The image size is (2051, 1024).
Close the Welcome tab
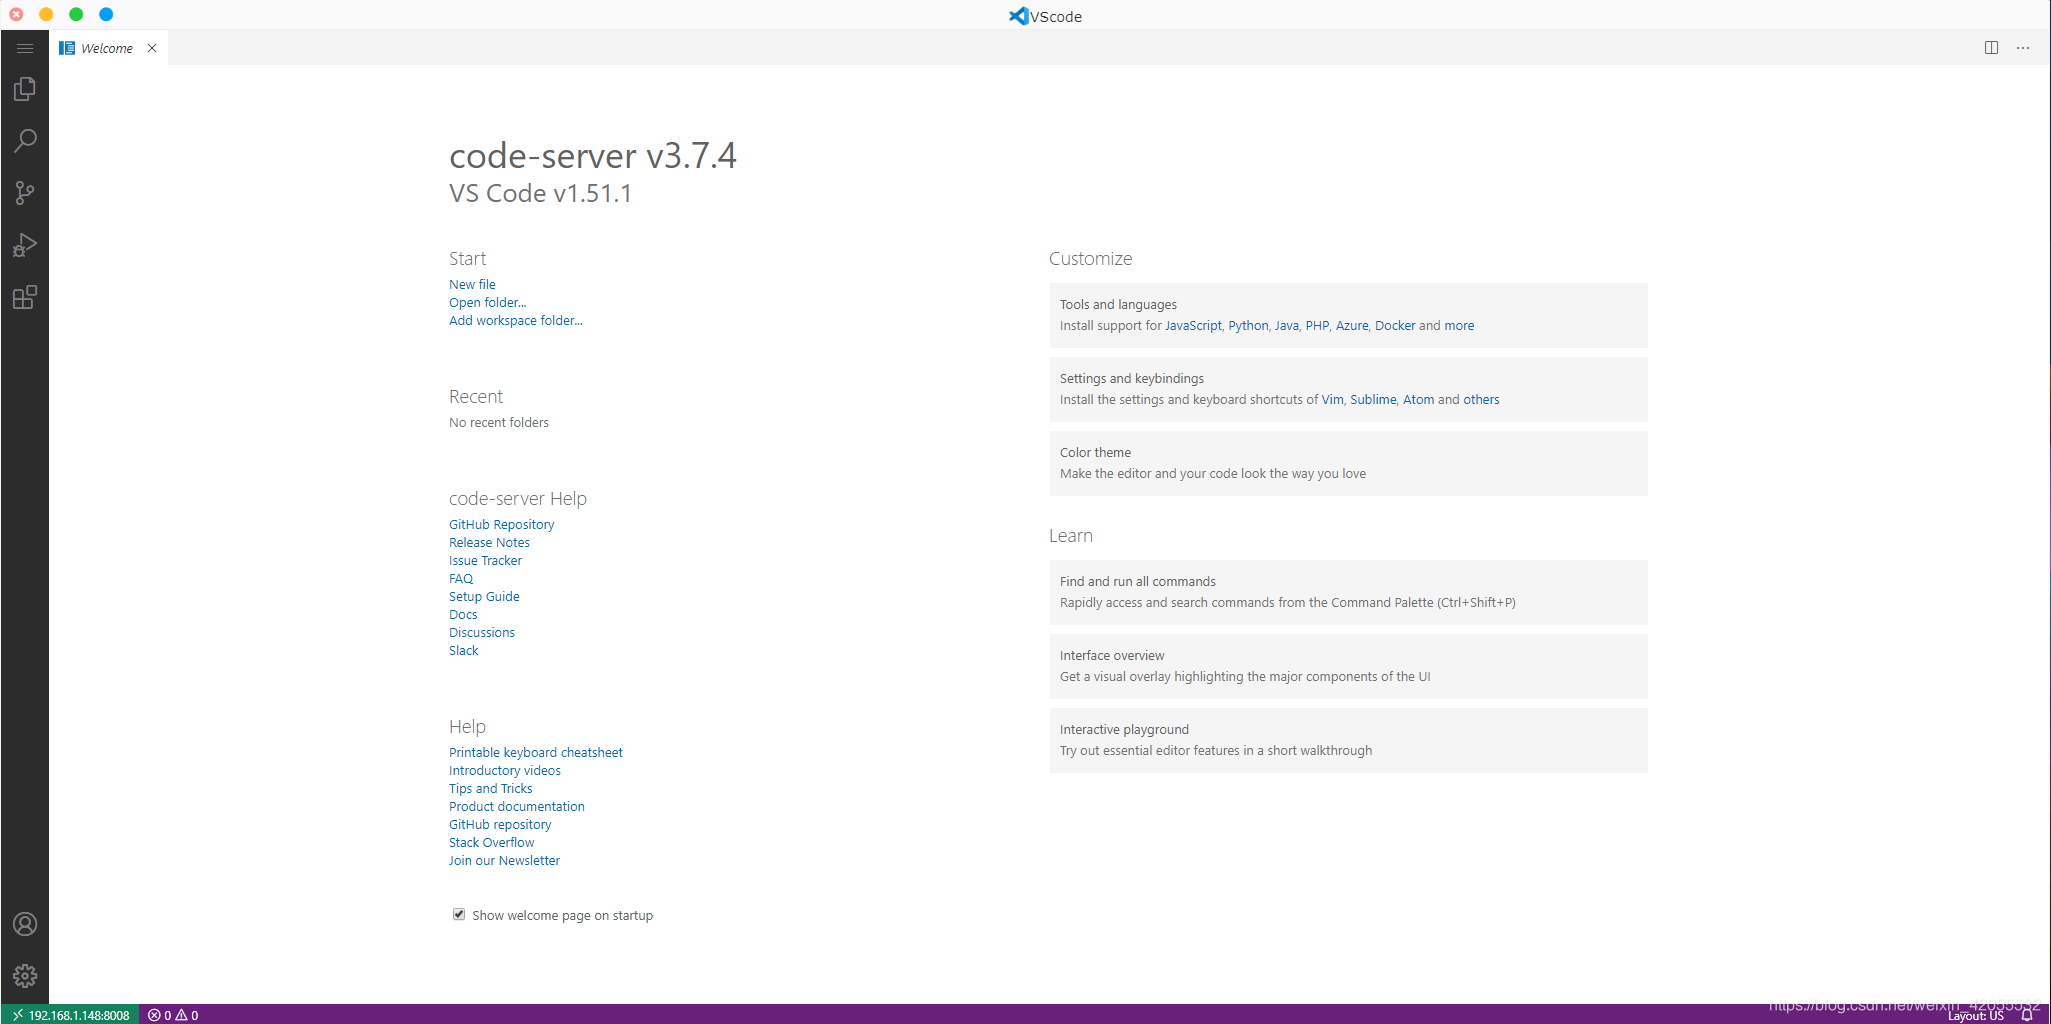[152, 48]
